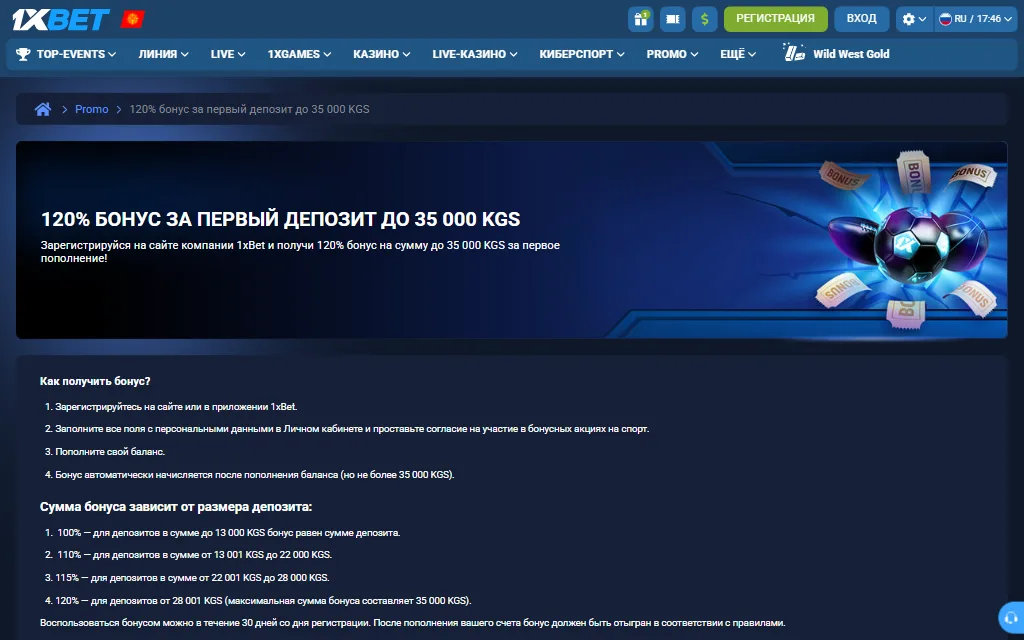Viewport: 1024px width, 640px height.
Task: Open the gift bonuses icon
Action: click(x=641, y=19)
